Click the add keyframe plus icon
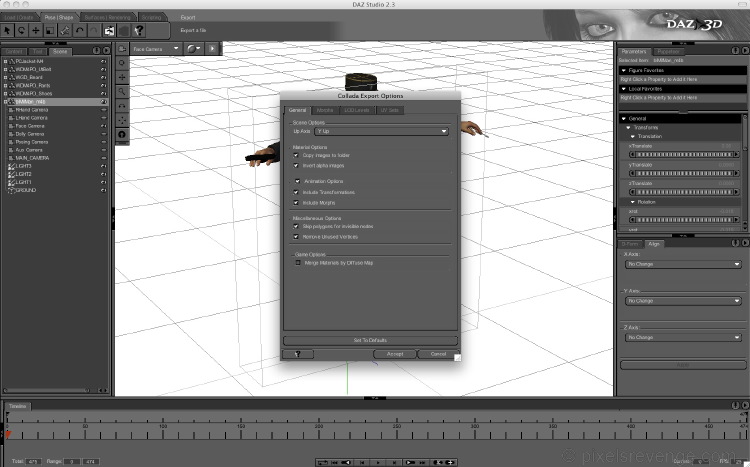This screenshot has height=467, width=750. [450, 463]
